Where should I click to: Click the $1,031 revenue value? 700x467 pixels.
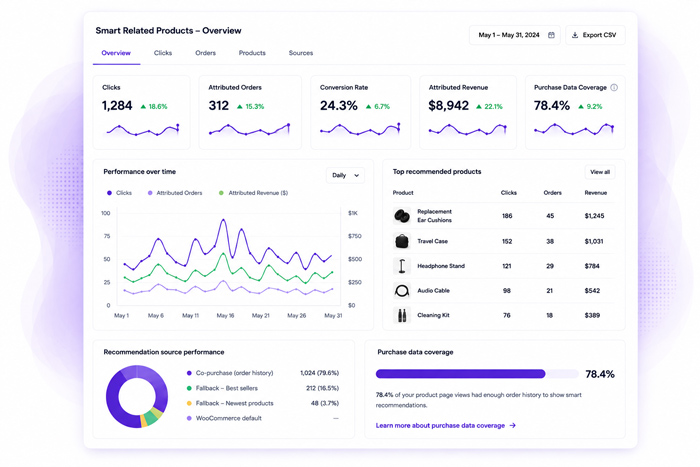click(x=594, y=242)
